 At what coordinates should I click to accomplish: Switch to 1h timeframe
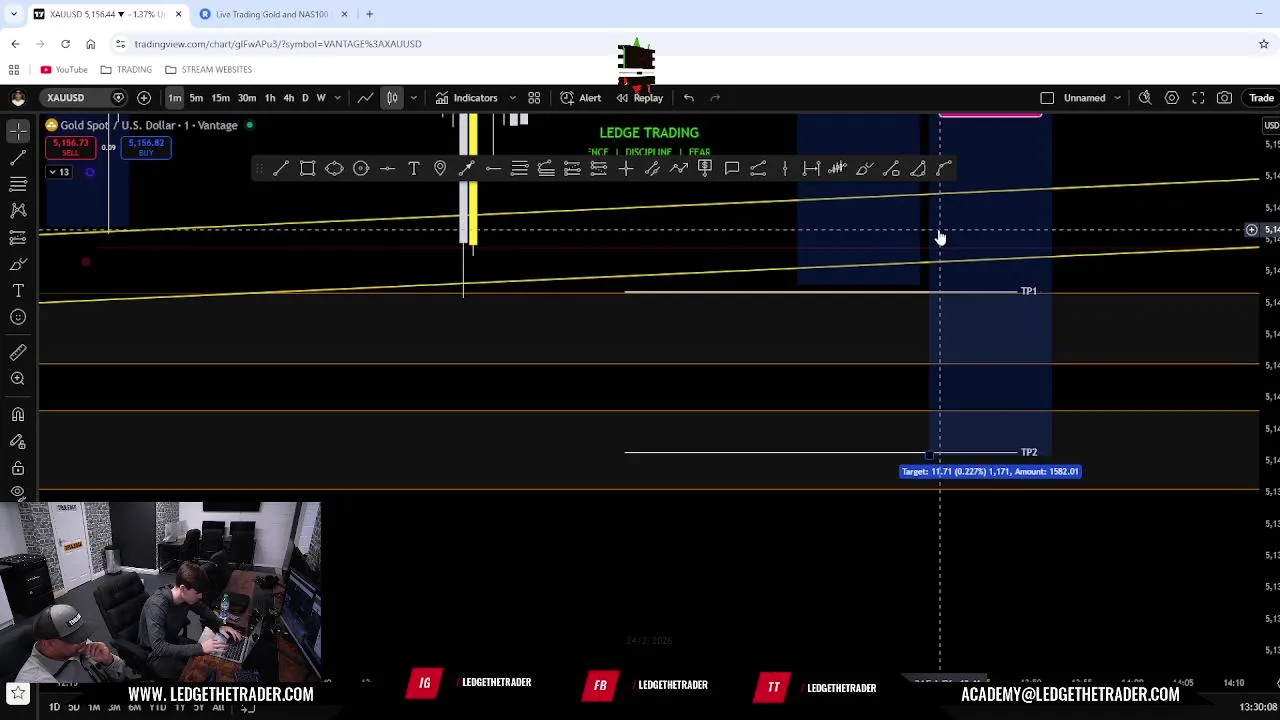pos(270,98)
